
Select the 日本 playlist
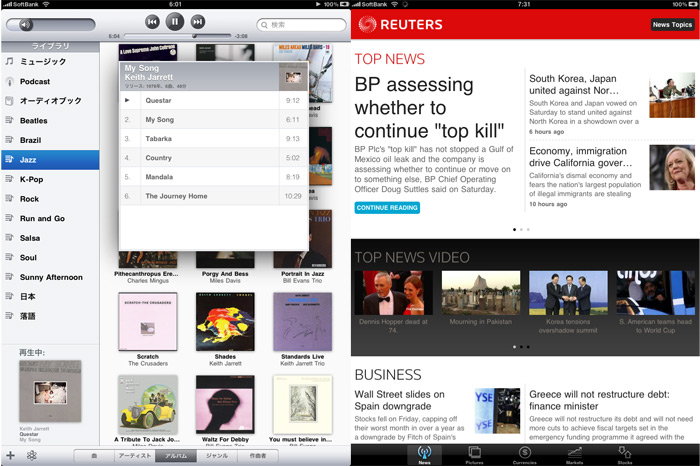point(50,296)
